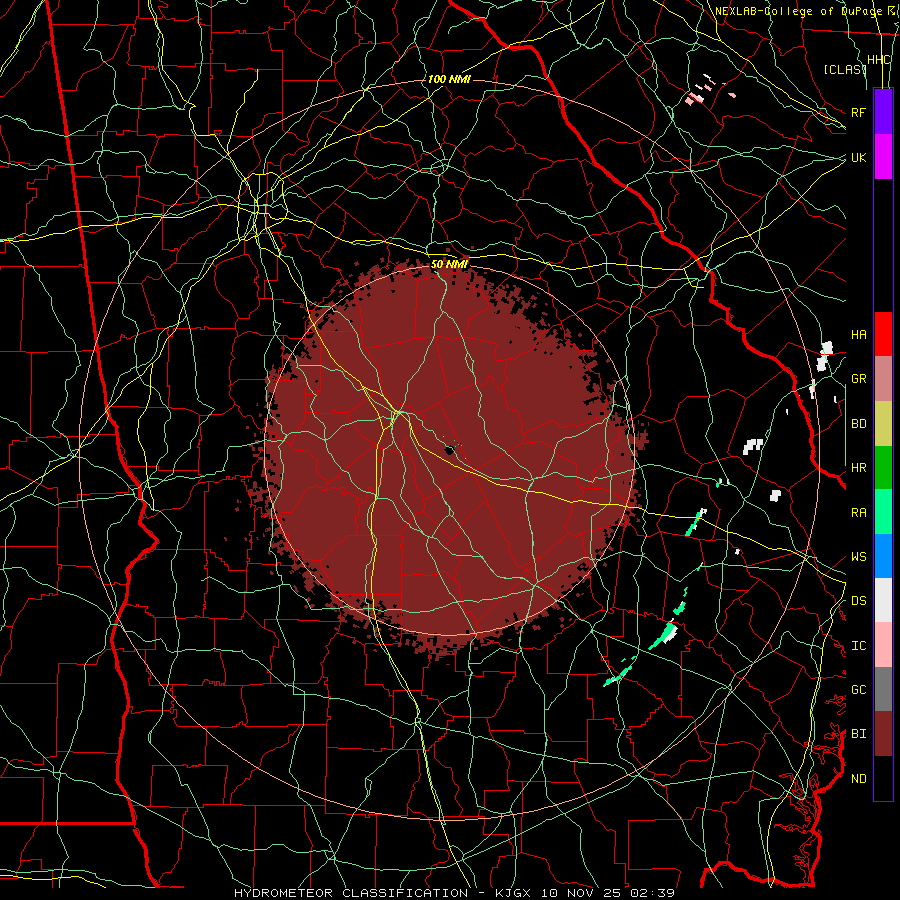Click the purple RF color swatch

(x=883, y=112)
